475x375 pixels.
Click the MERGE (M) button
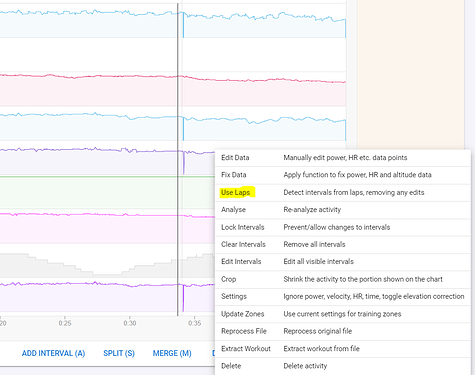(x=172, y=353)
